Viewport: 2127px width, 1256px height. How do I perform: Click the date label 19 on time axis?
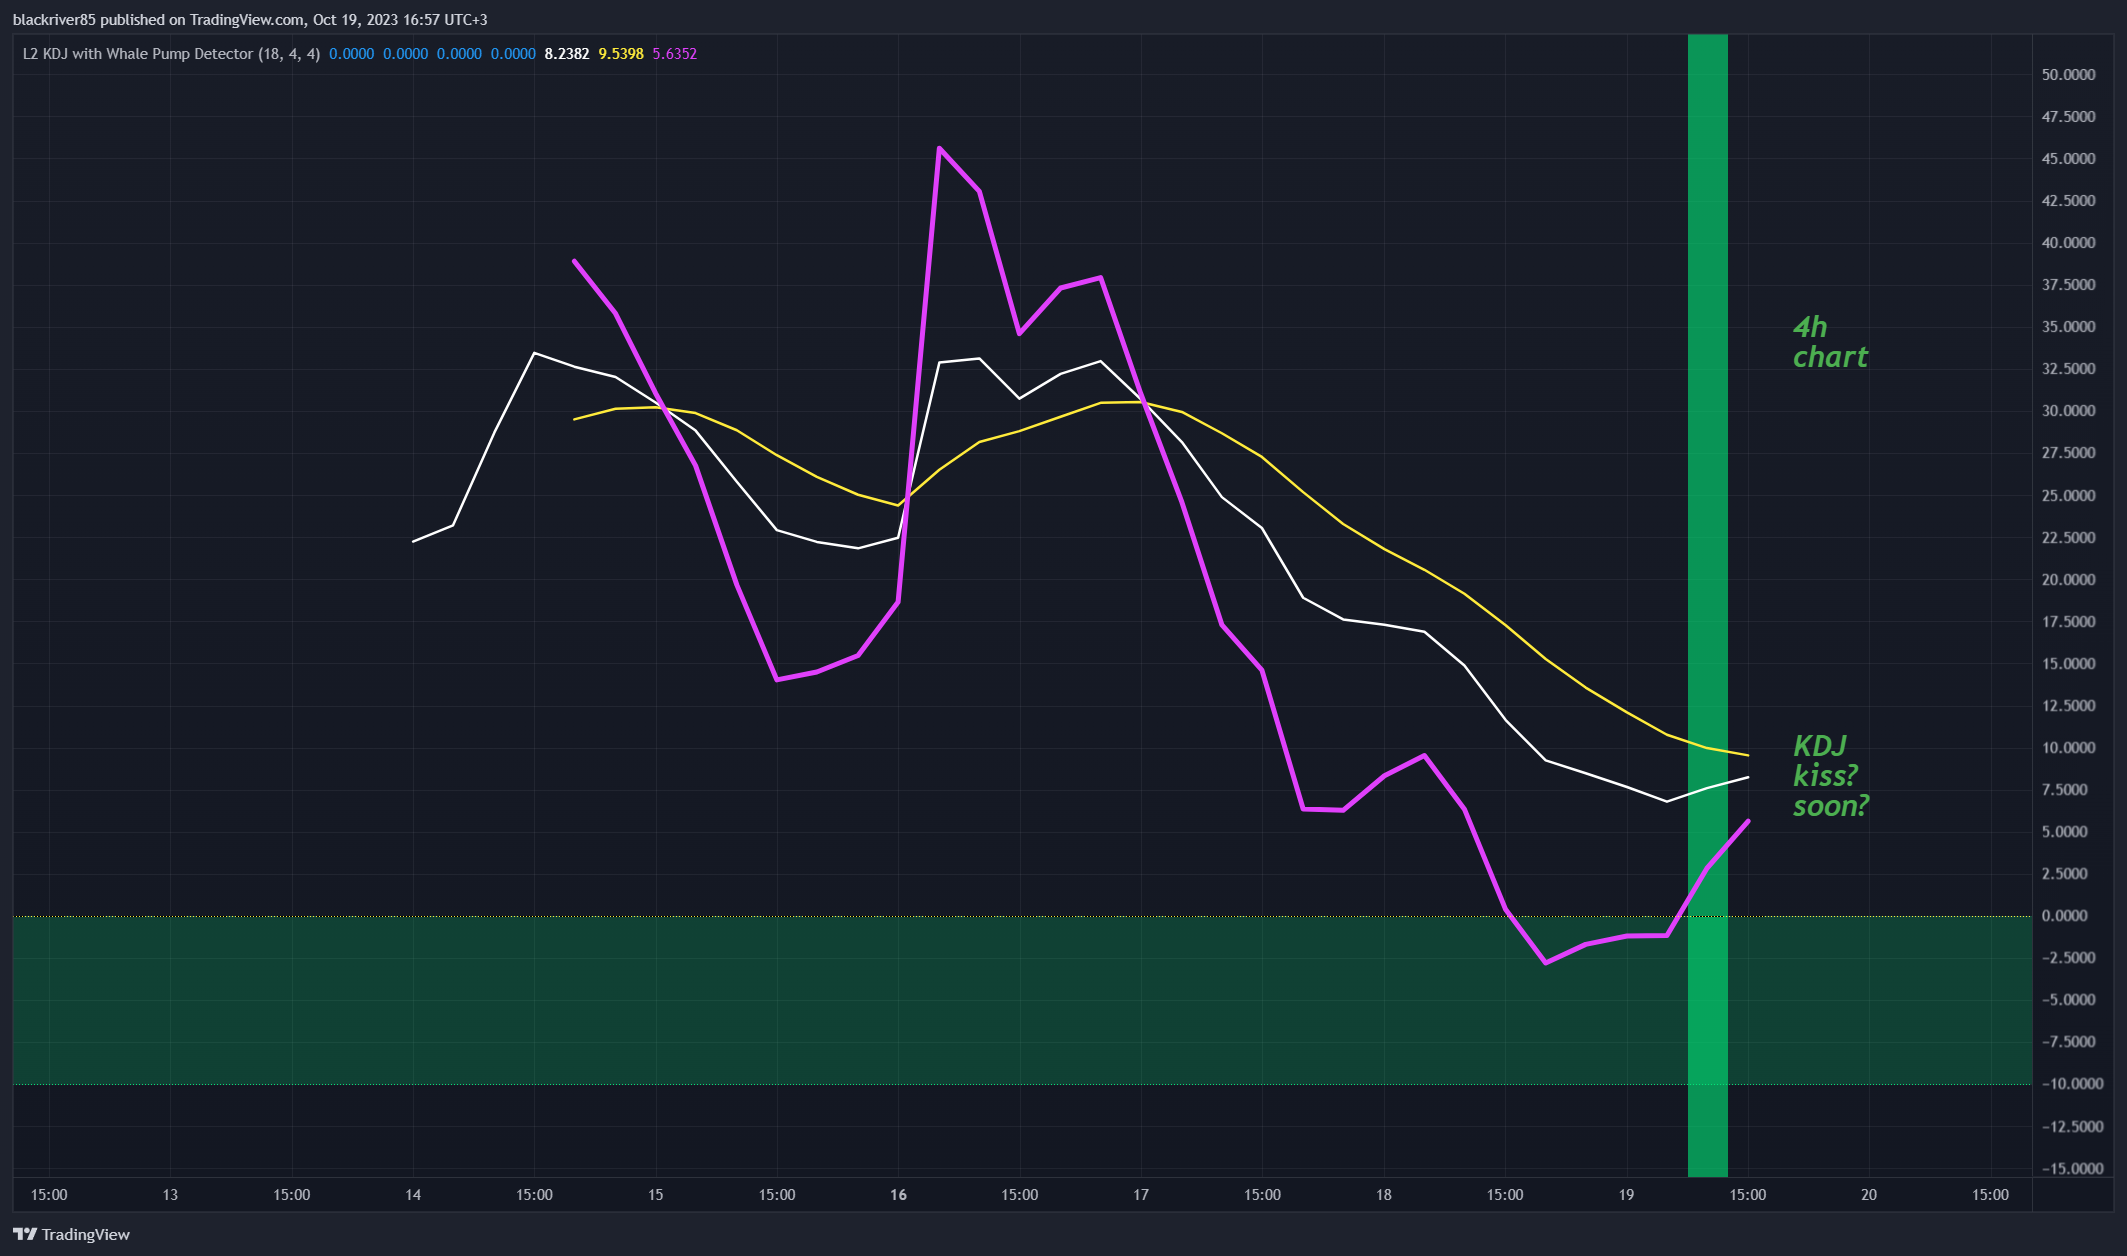pyautogui.click(x=1626, y=1195)
